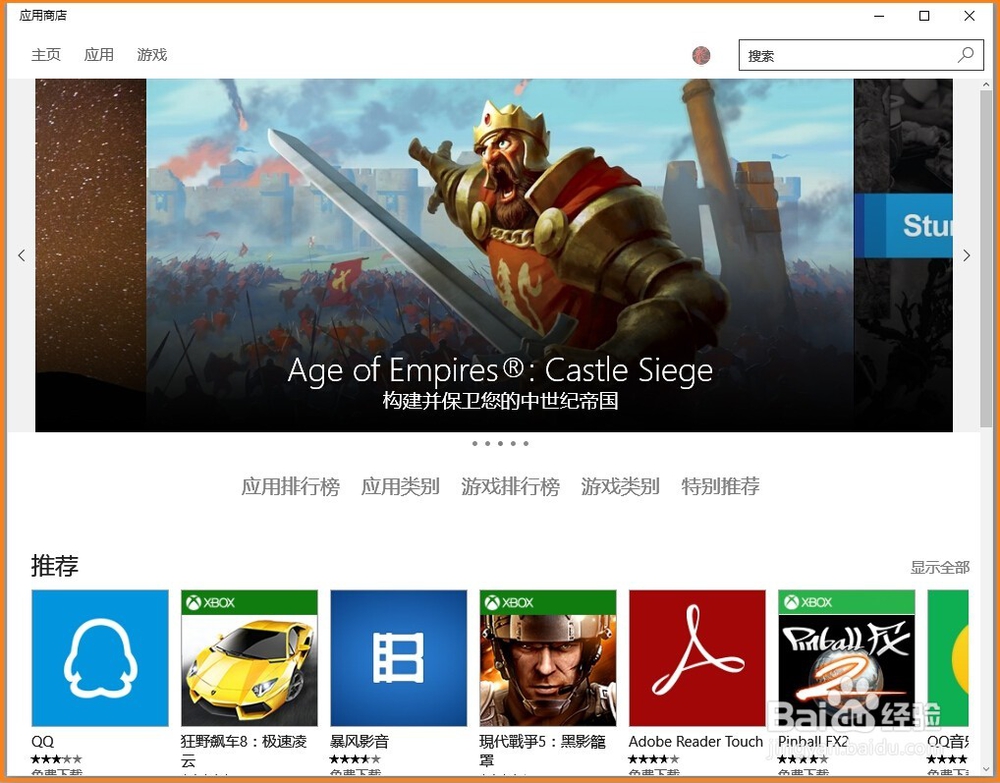Click the Pinball FX2 title text
Image resolution: width=1000 pixels, height=783 pixels.
click(813, 742)
